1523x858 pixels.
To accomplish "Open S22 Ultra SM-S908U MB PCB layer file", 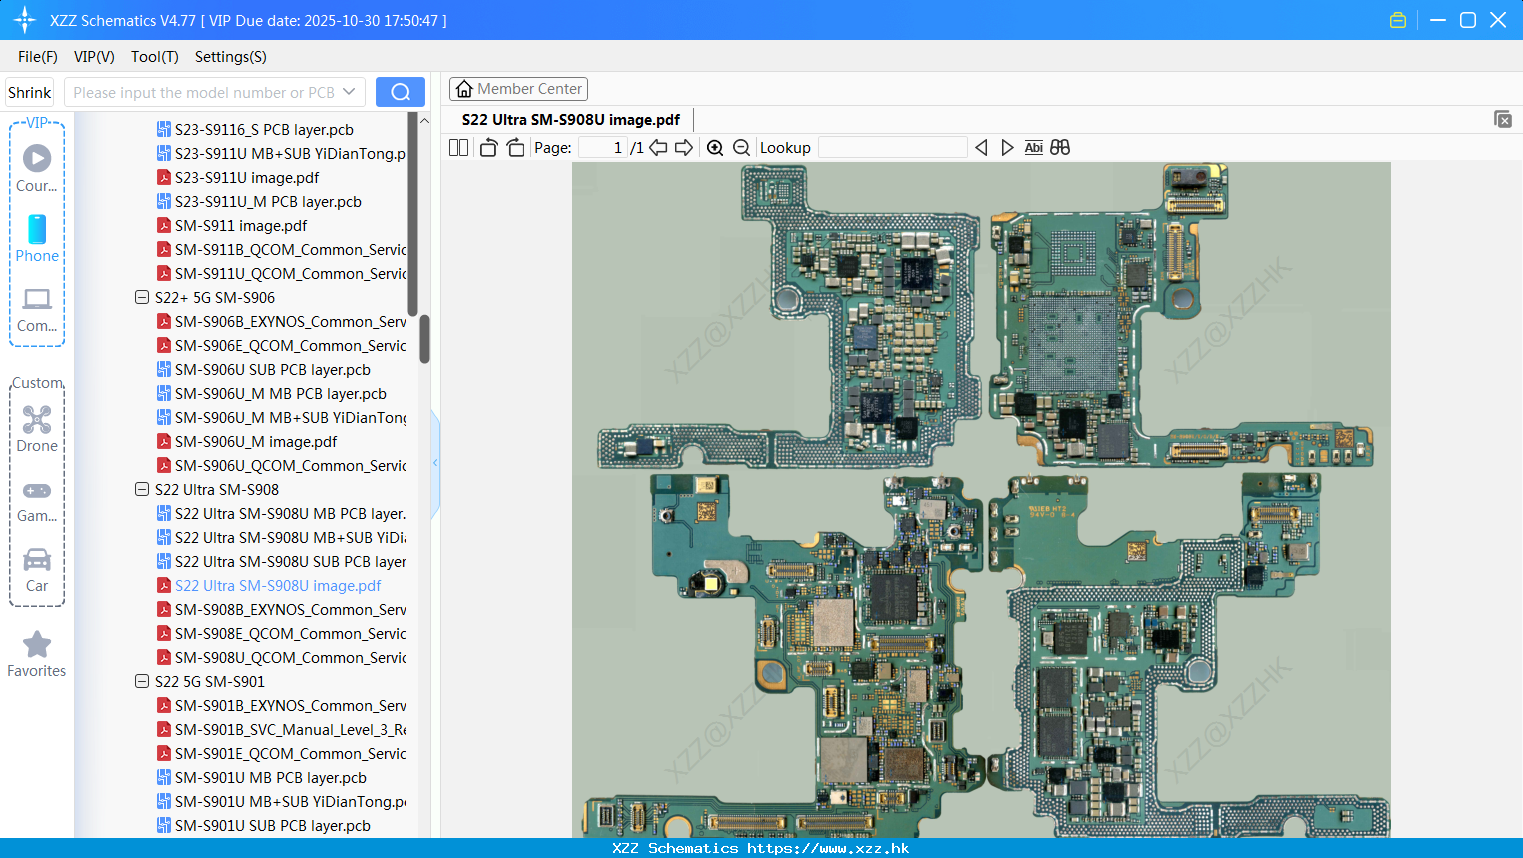I will (281, 513).
